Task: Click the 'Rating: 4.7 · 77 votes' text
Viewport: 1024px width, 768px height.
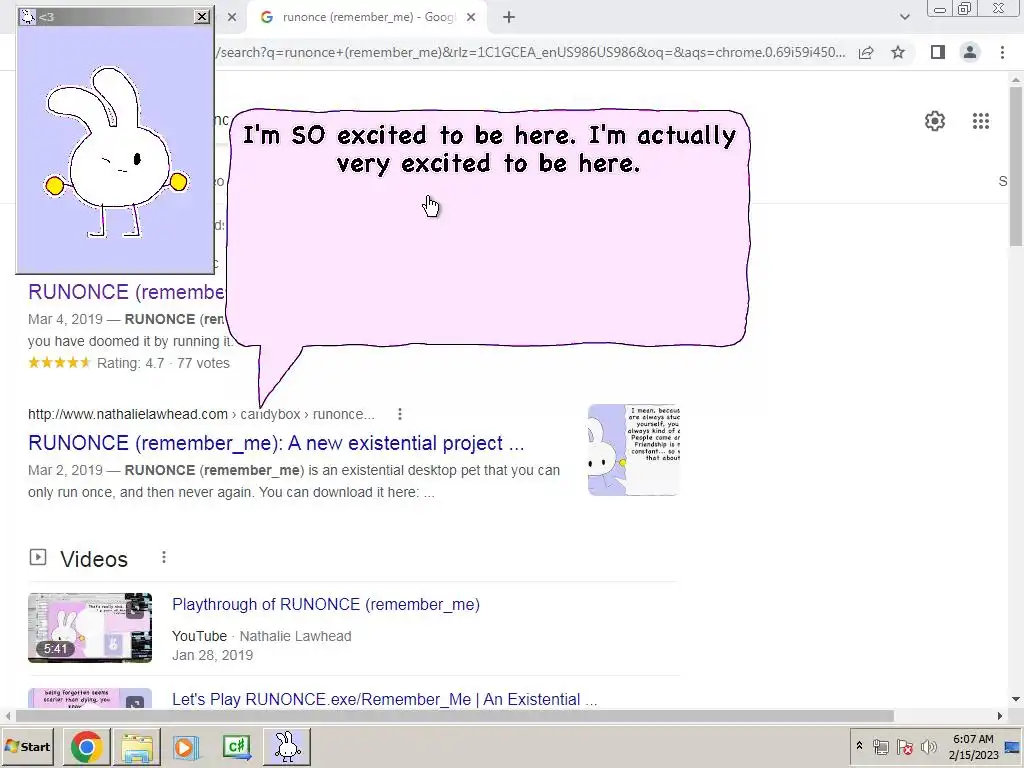Action: [x=163, y=363]
